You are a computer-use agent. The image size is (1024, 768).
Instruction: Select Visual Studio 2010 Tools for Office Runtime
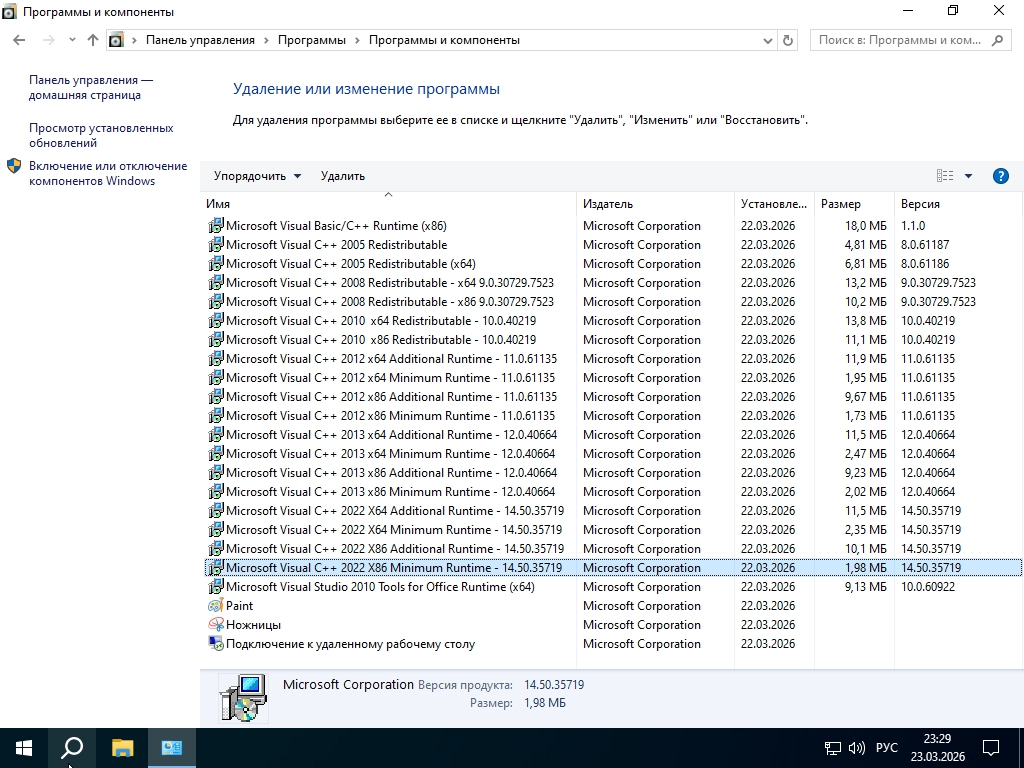coord(613,586)
